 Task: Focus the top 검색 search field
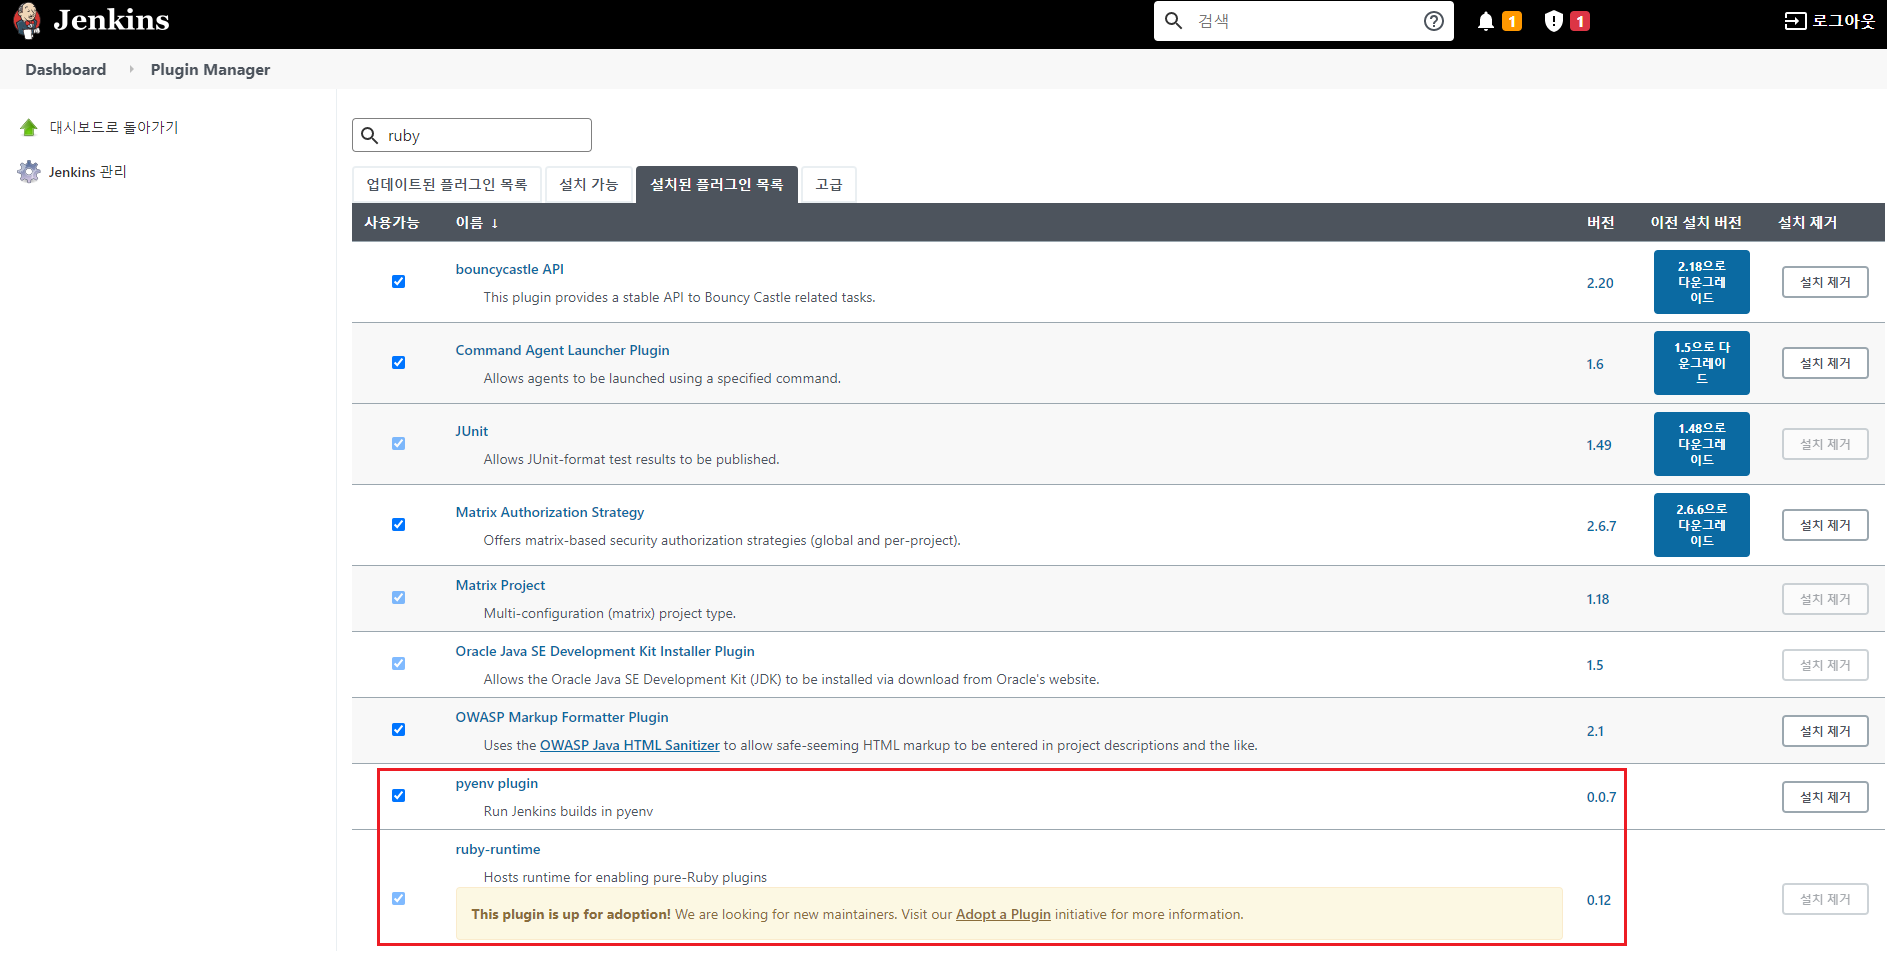point(1304,21)
